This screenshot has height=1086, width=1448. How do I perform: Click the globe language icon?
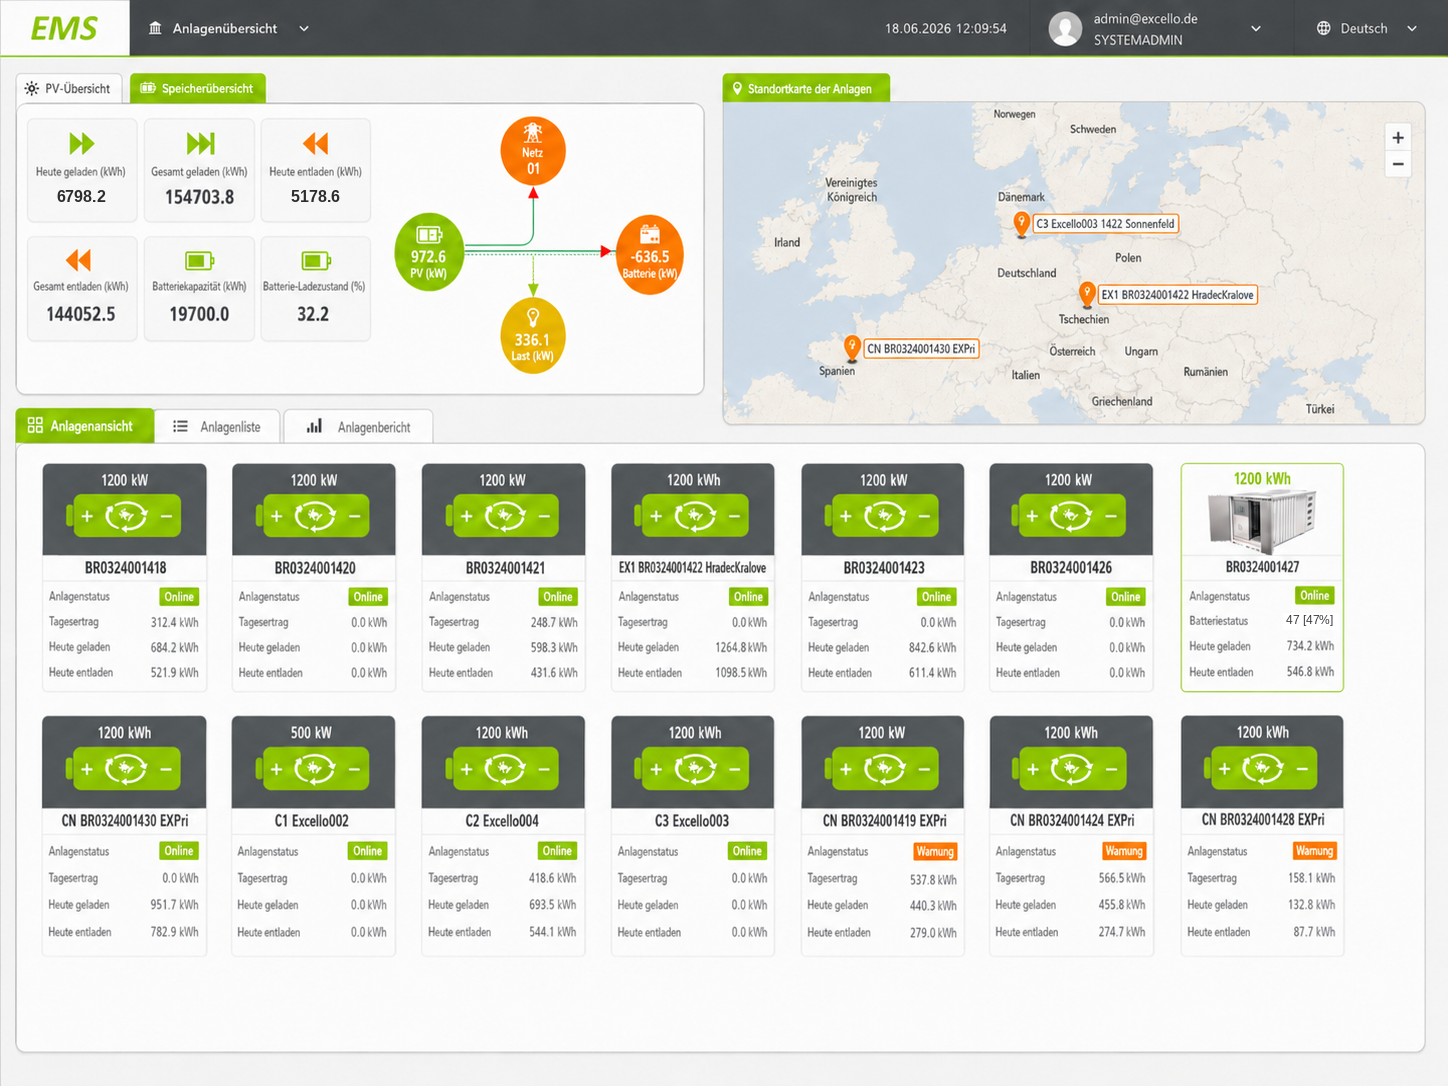coord(1323,28)
